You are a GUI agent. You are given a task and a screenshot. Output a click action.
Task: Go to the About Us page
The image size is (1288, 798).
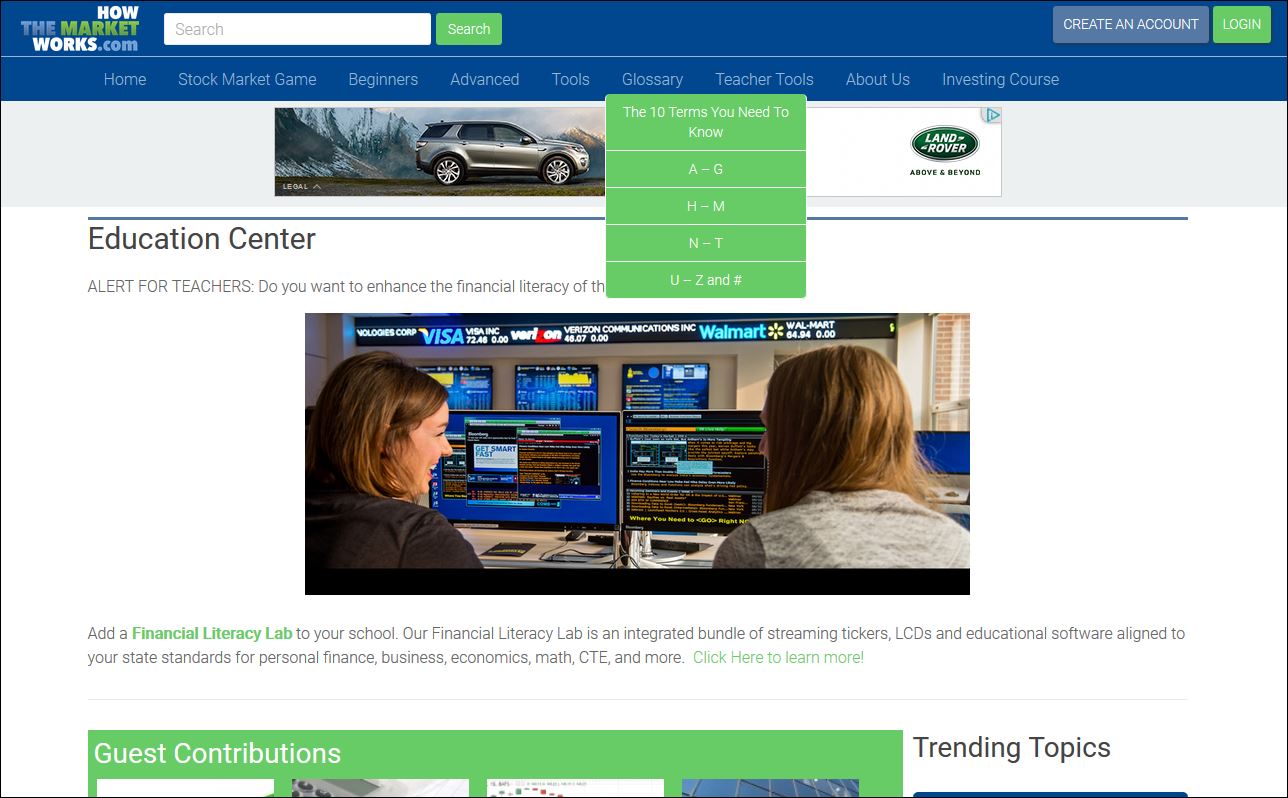[x=878, y=79]
